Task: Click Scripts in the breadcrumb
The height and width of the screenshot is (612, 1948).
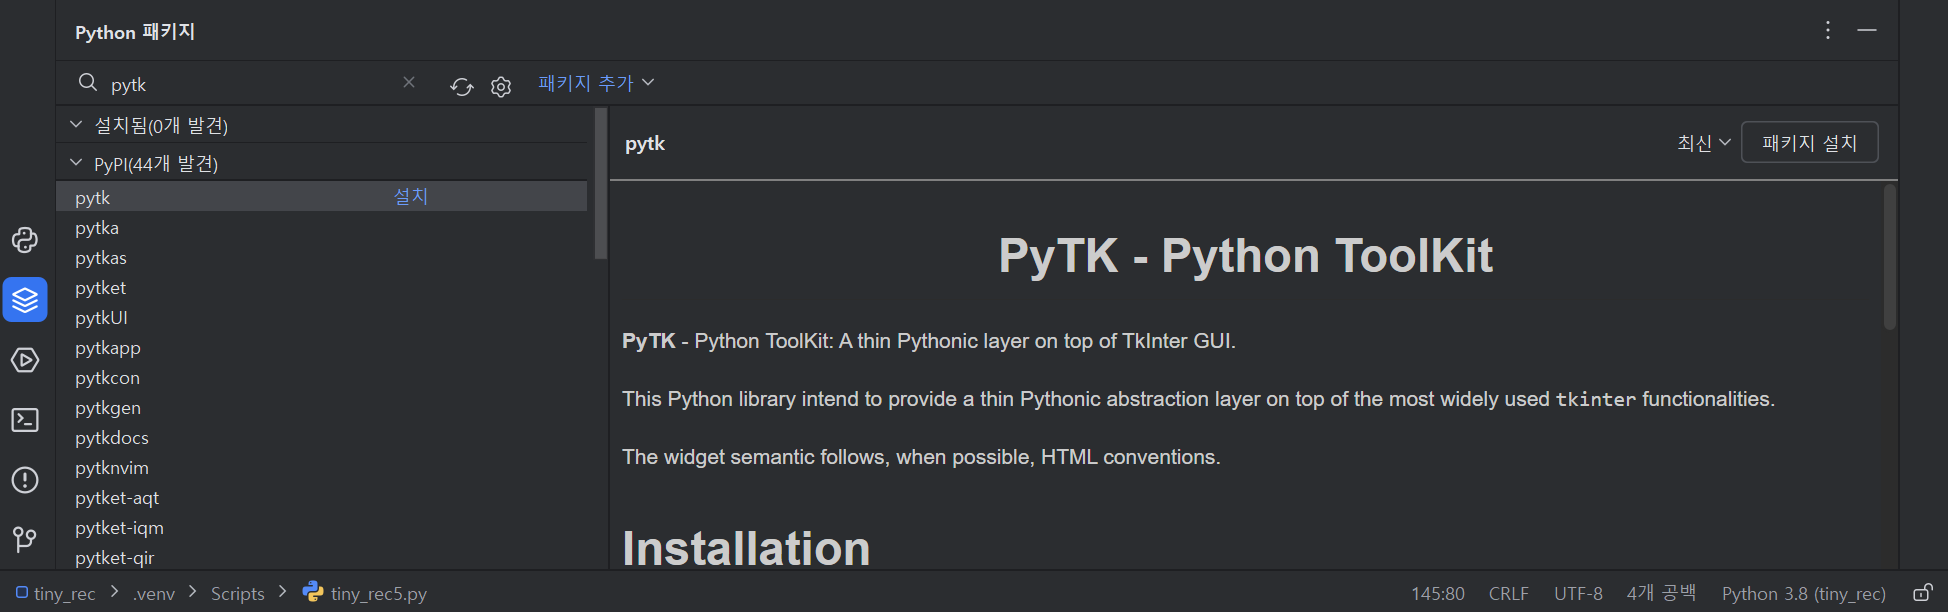Action: pyautogui.click(x=238, y=593)
